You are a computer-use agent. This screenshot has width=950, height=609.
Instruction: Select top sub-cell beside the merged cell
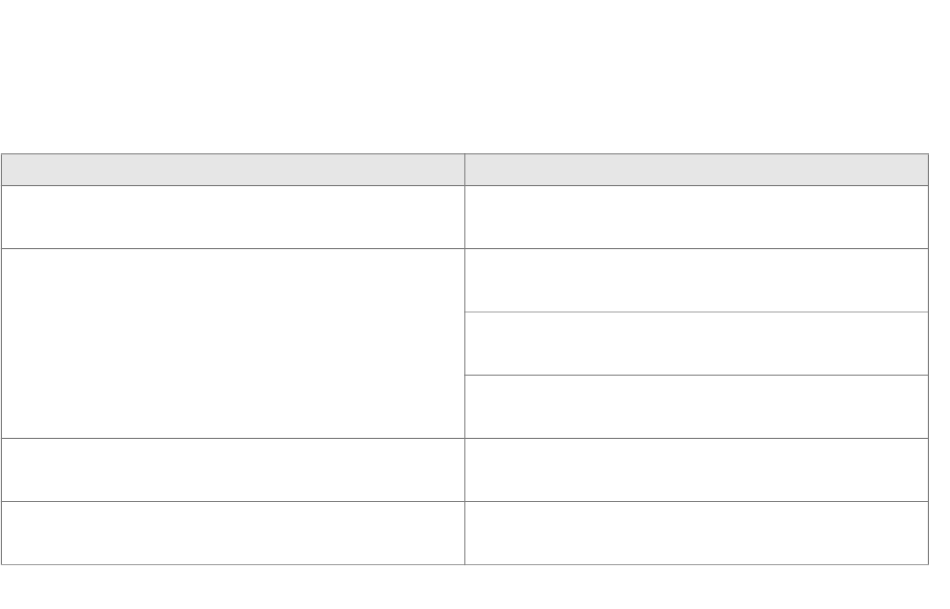coord(696,280)
